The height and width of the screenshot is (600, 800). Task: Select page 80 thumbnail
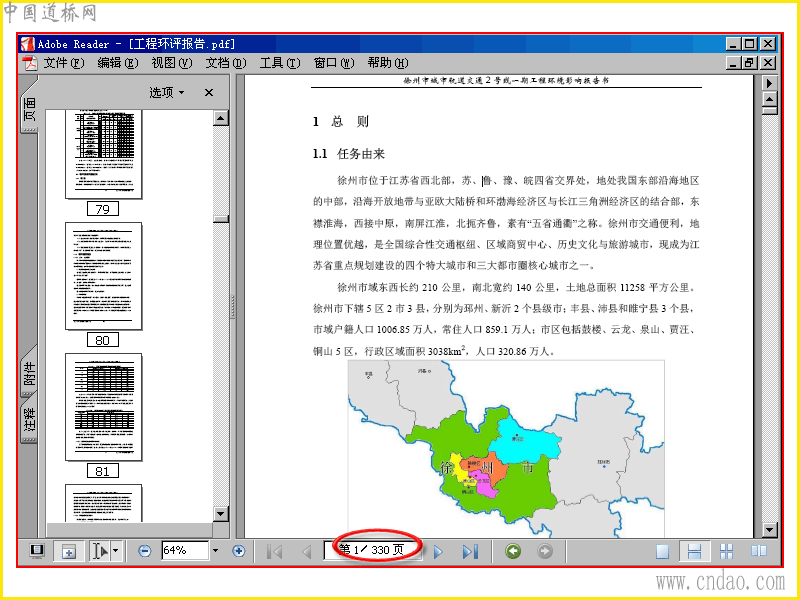[x=104, y=276]
